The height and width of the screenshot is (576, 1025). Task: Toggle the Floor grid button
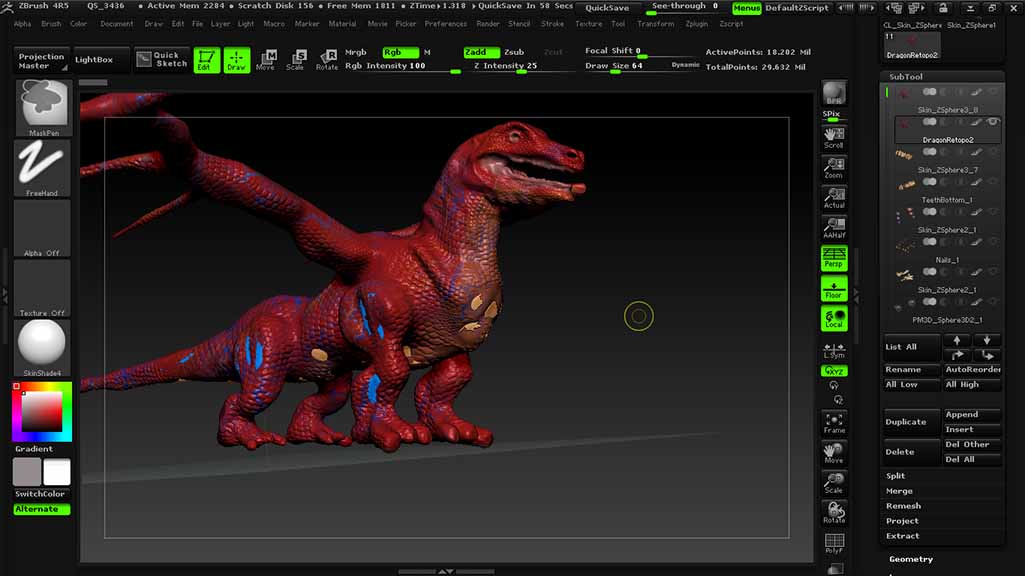(834, 288)
